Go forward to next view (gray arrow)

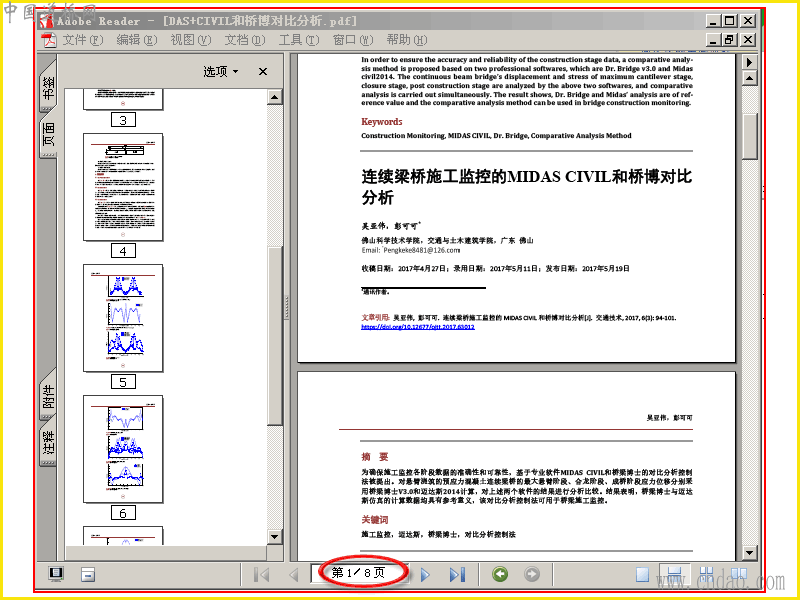532,574
